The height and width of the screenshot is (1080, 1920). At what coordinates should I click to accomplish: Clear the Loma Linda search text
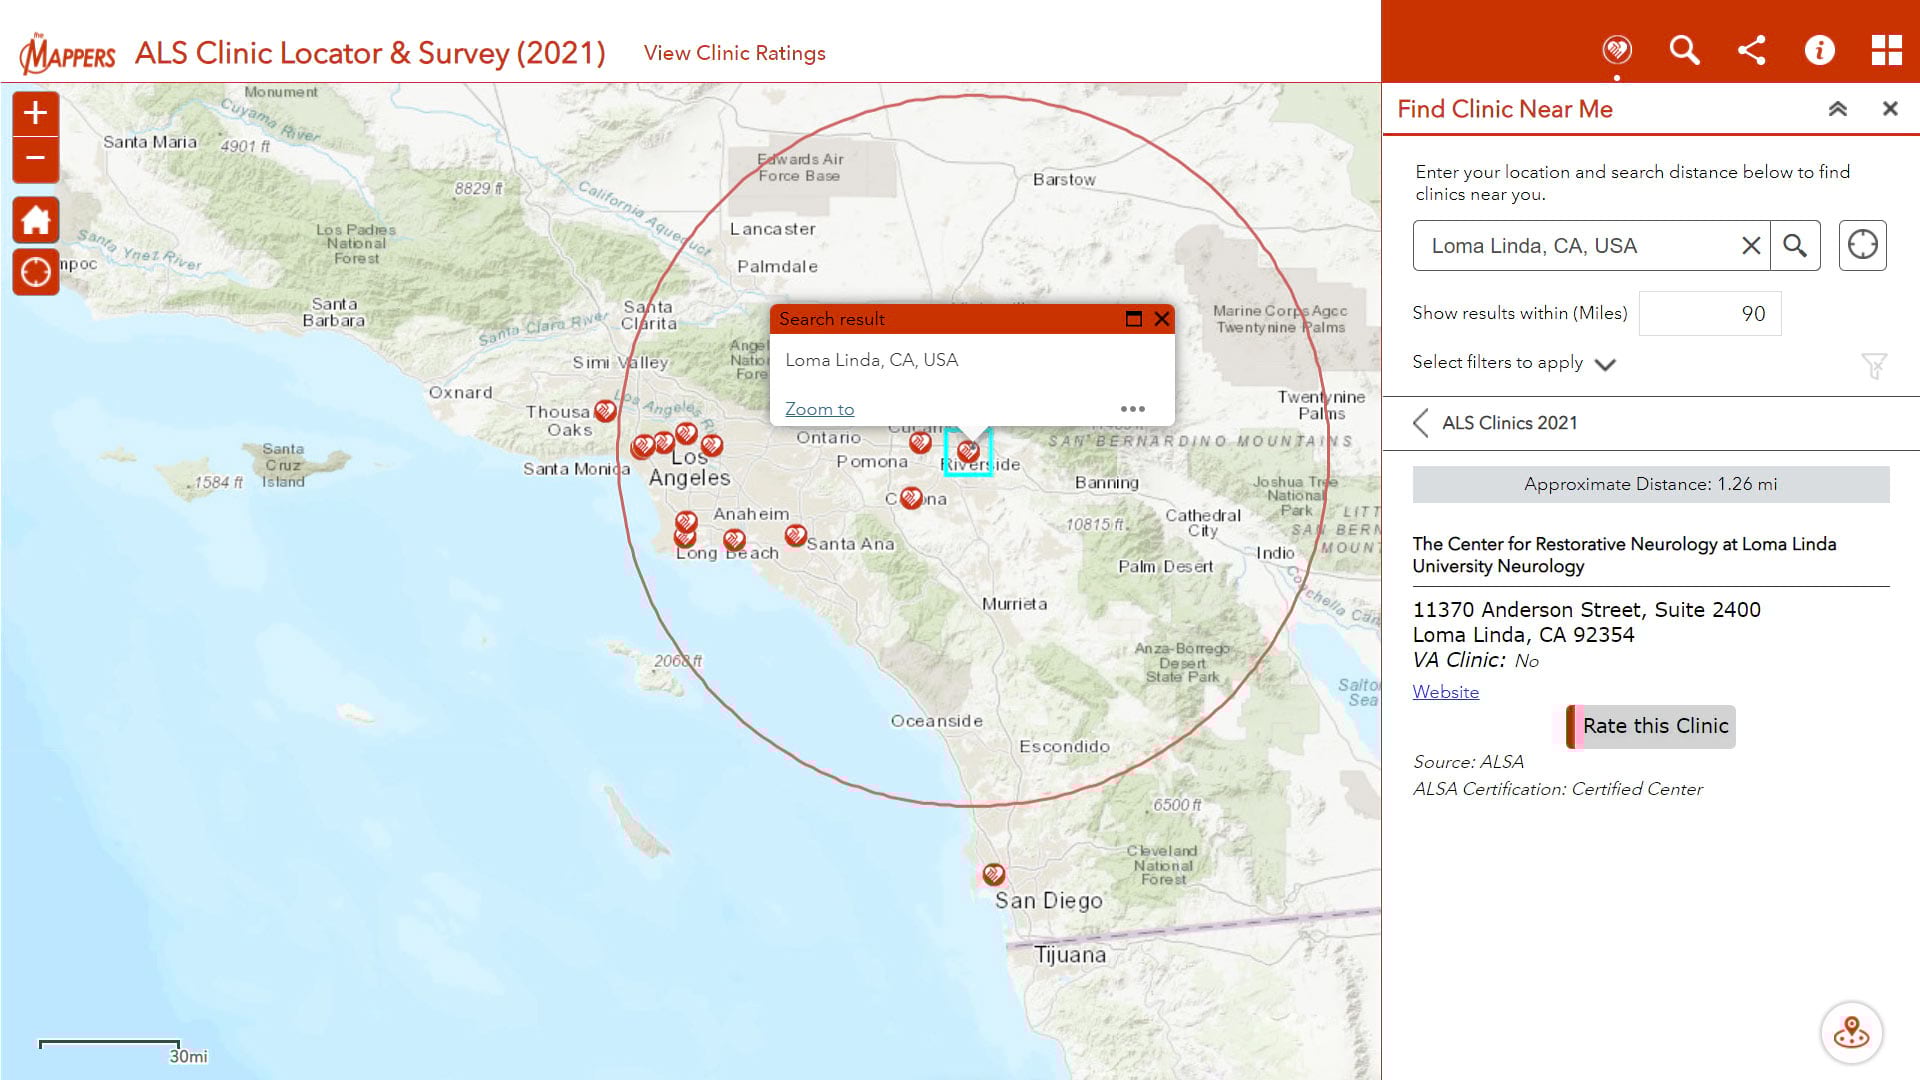tap(1750, 246)
